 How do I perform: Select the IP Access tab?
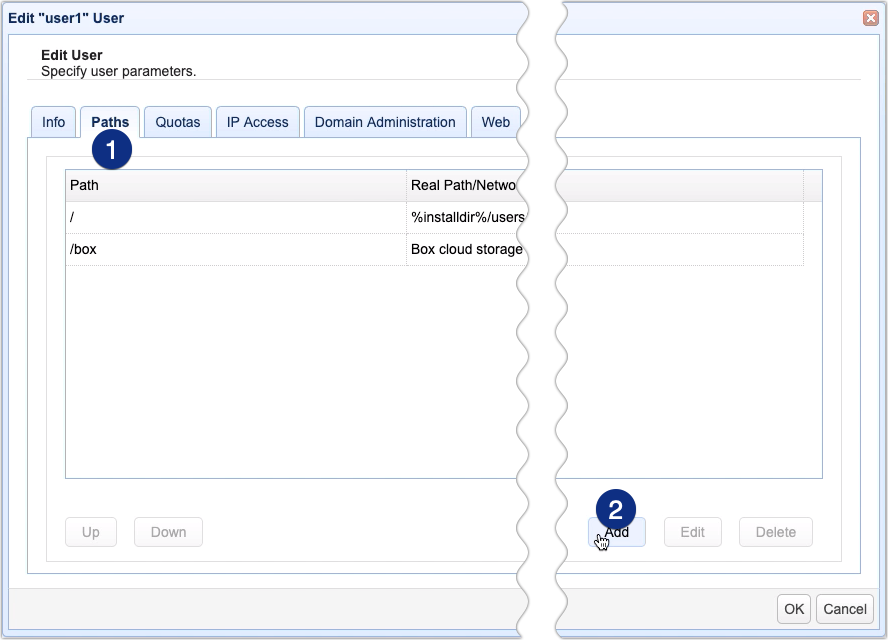[257, 121]
